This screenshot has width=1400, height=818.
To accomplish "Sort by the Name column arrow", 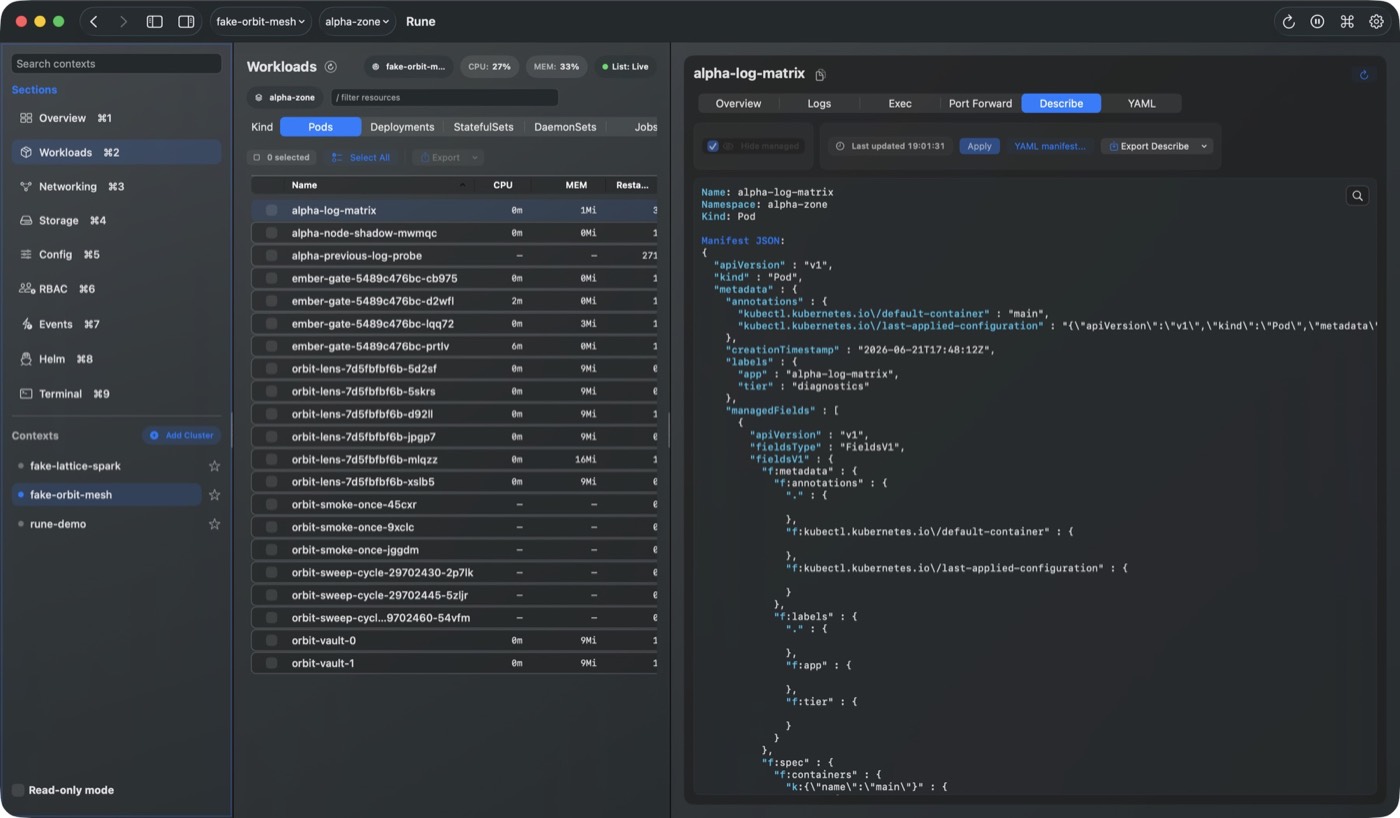I will (462, 185).
